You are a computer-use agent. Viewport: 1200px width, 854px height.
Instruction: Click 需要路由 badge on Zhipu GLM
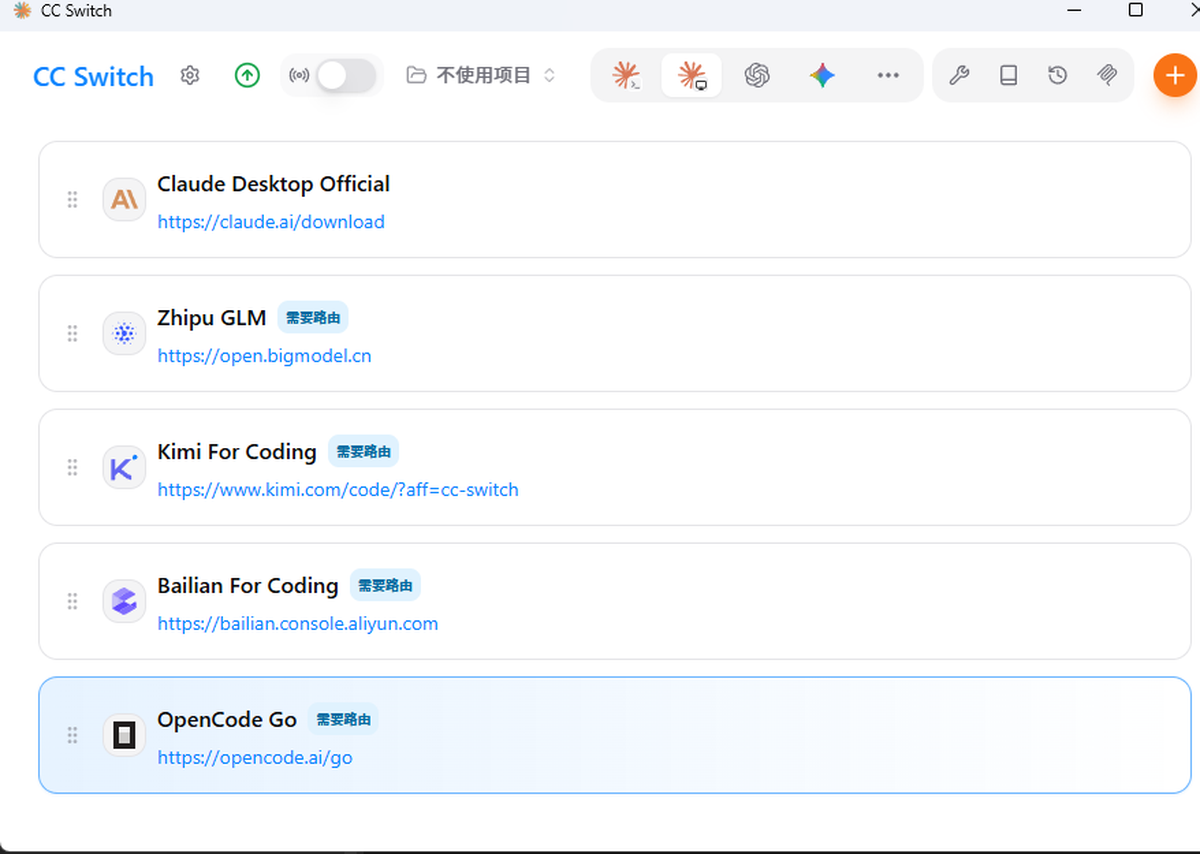(313, 318)
